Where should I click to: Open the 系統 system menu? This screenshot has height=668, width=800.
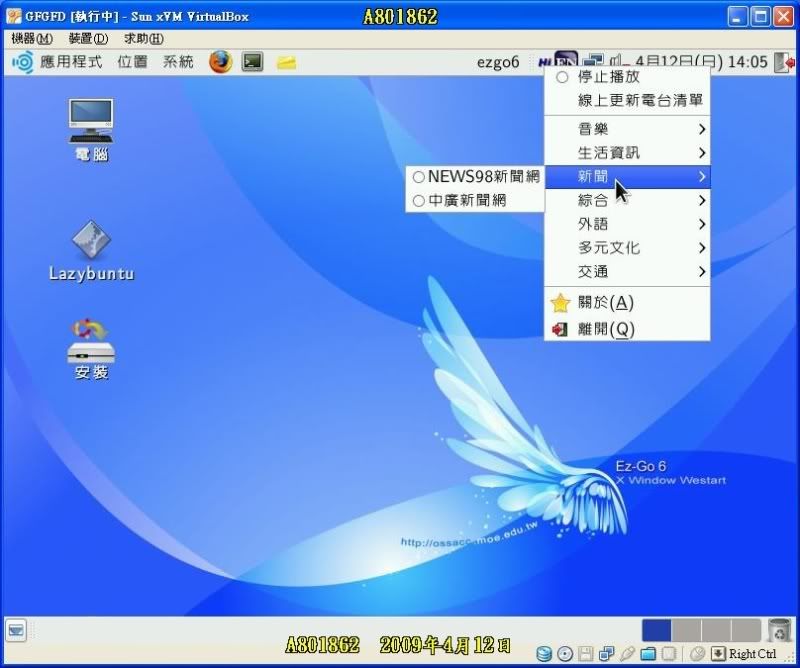178,62
